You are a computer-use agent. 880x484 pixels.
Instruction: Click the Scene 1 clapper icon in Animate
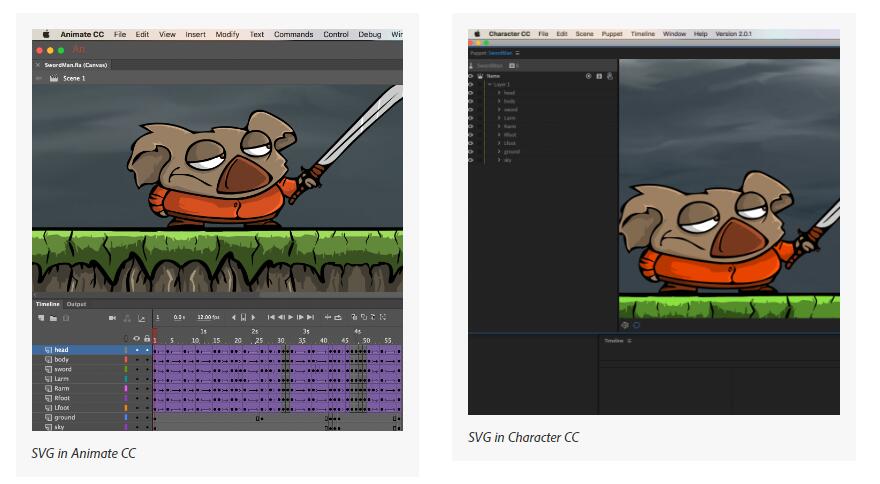54,79
